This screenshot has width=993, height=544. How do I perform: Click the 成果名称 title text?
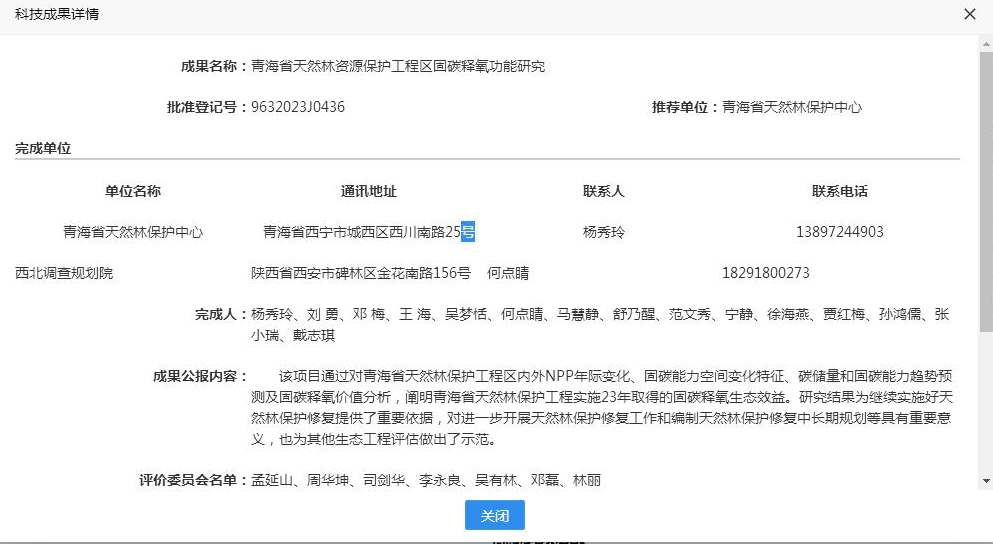click(x=397, y=67)
